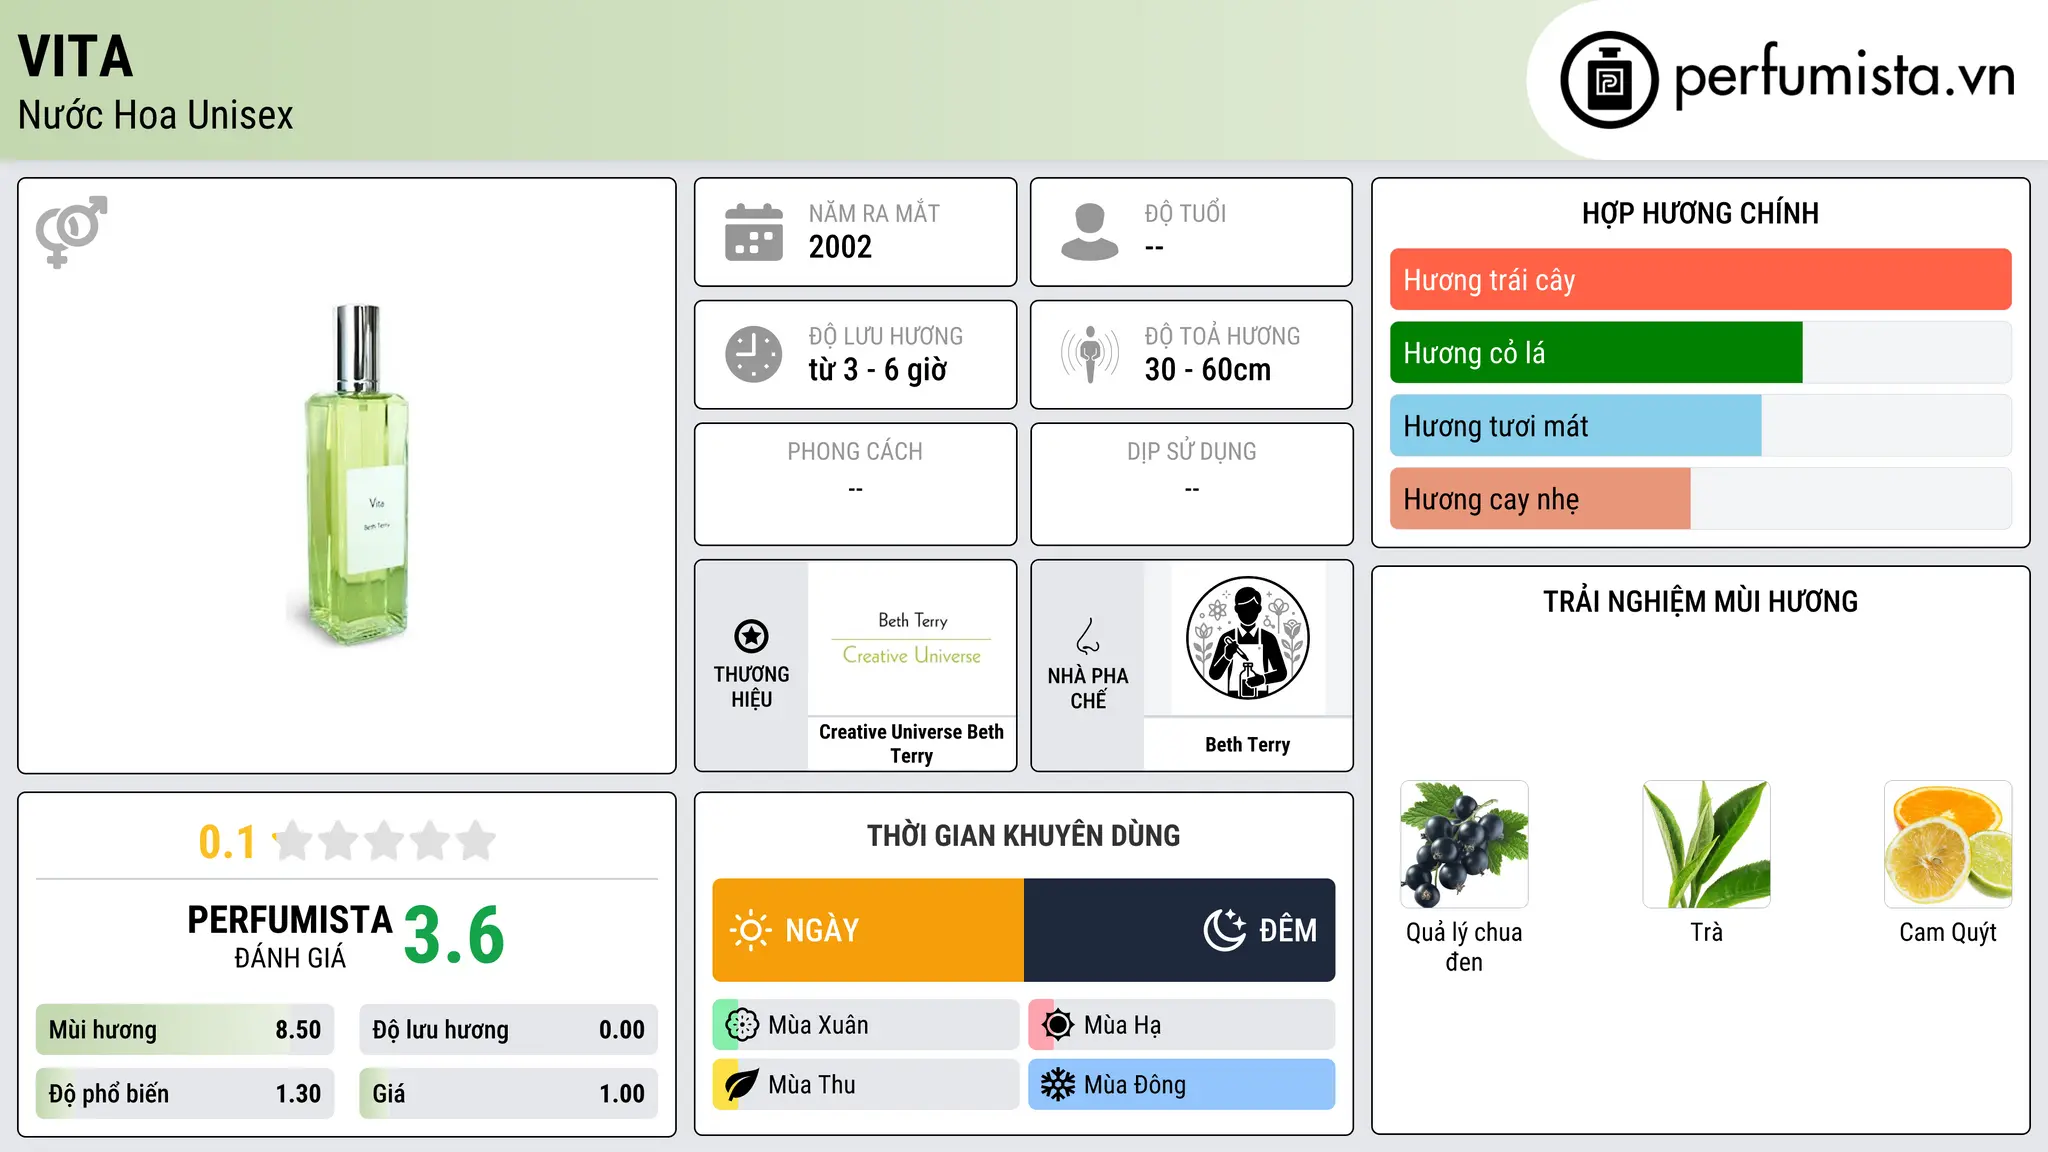Click the star rating row next to 0.1
Viewport: 2048px width, 1152px height.
click(384, 841)
